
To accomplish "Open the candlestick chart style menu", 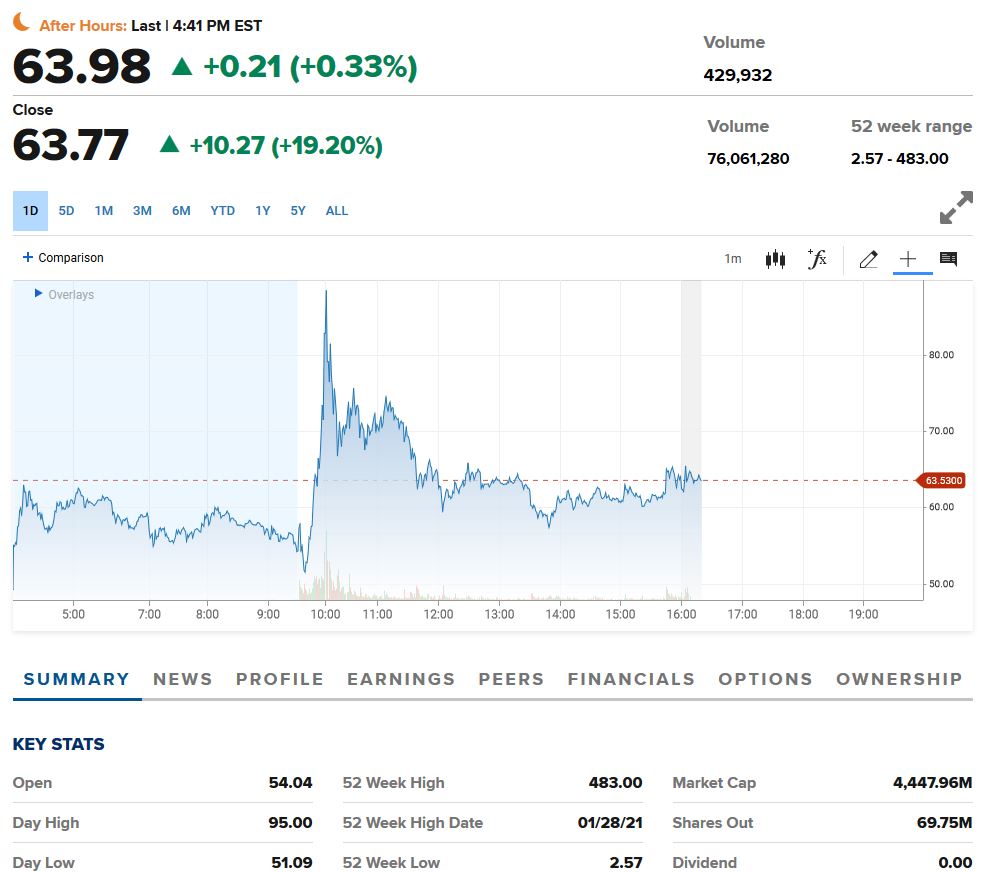I will pyautogui.click(x=775, y=259).
